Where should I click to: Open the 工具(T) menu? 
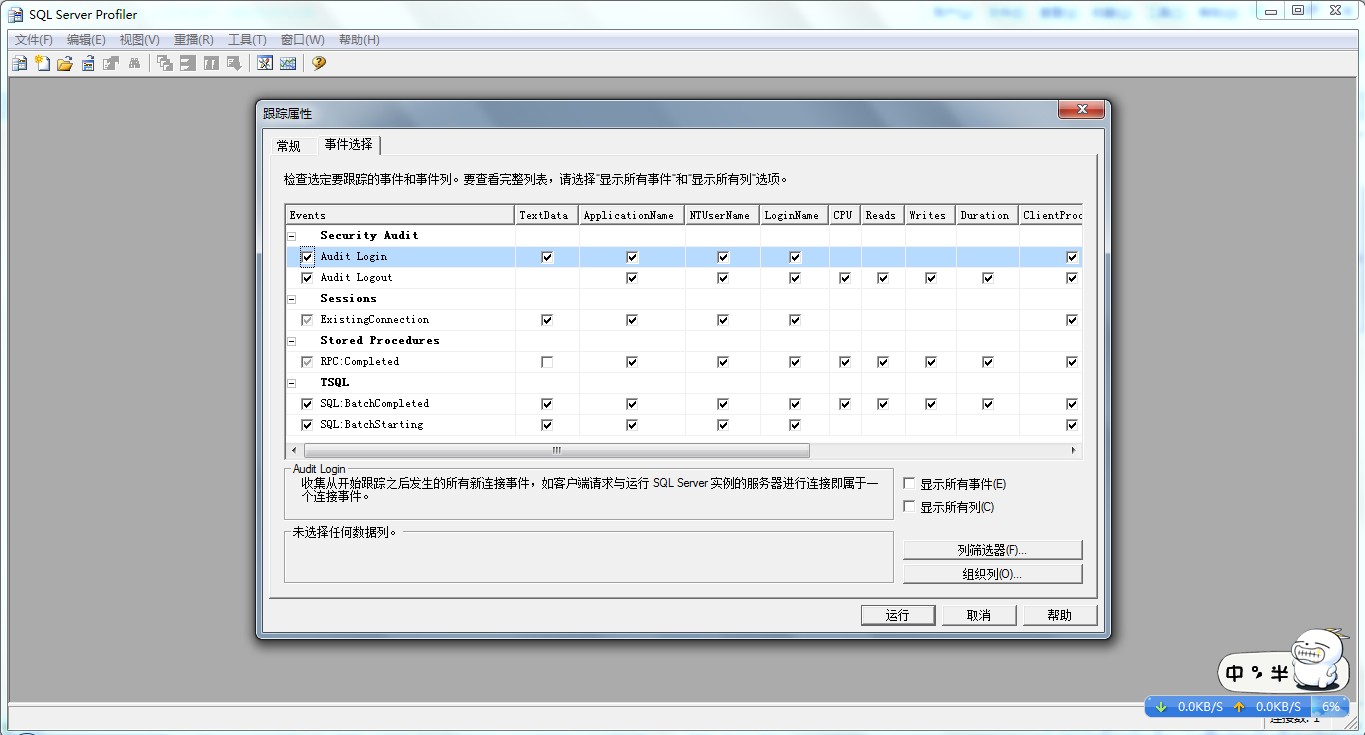(x=247, y=40)
